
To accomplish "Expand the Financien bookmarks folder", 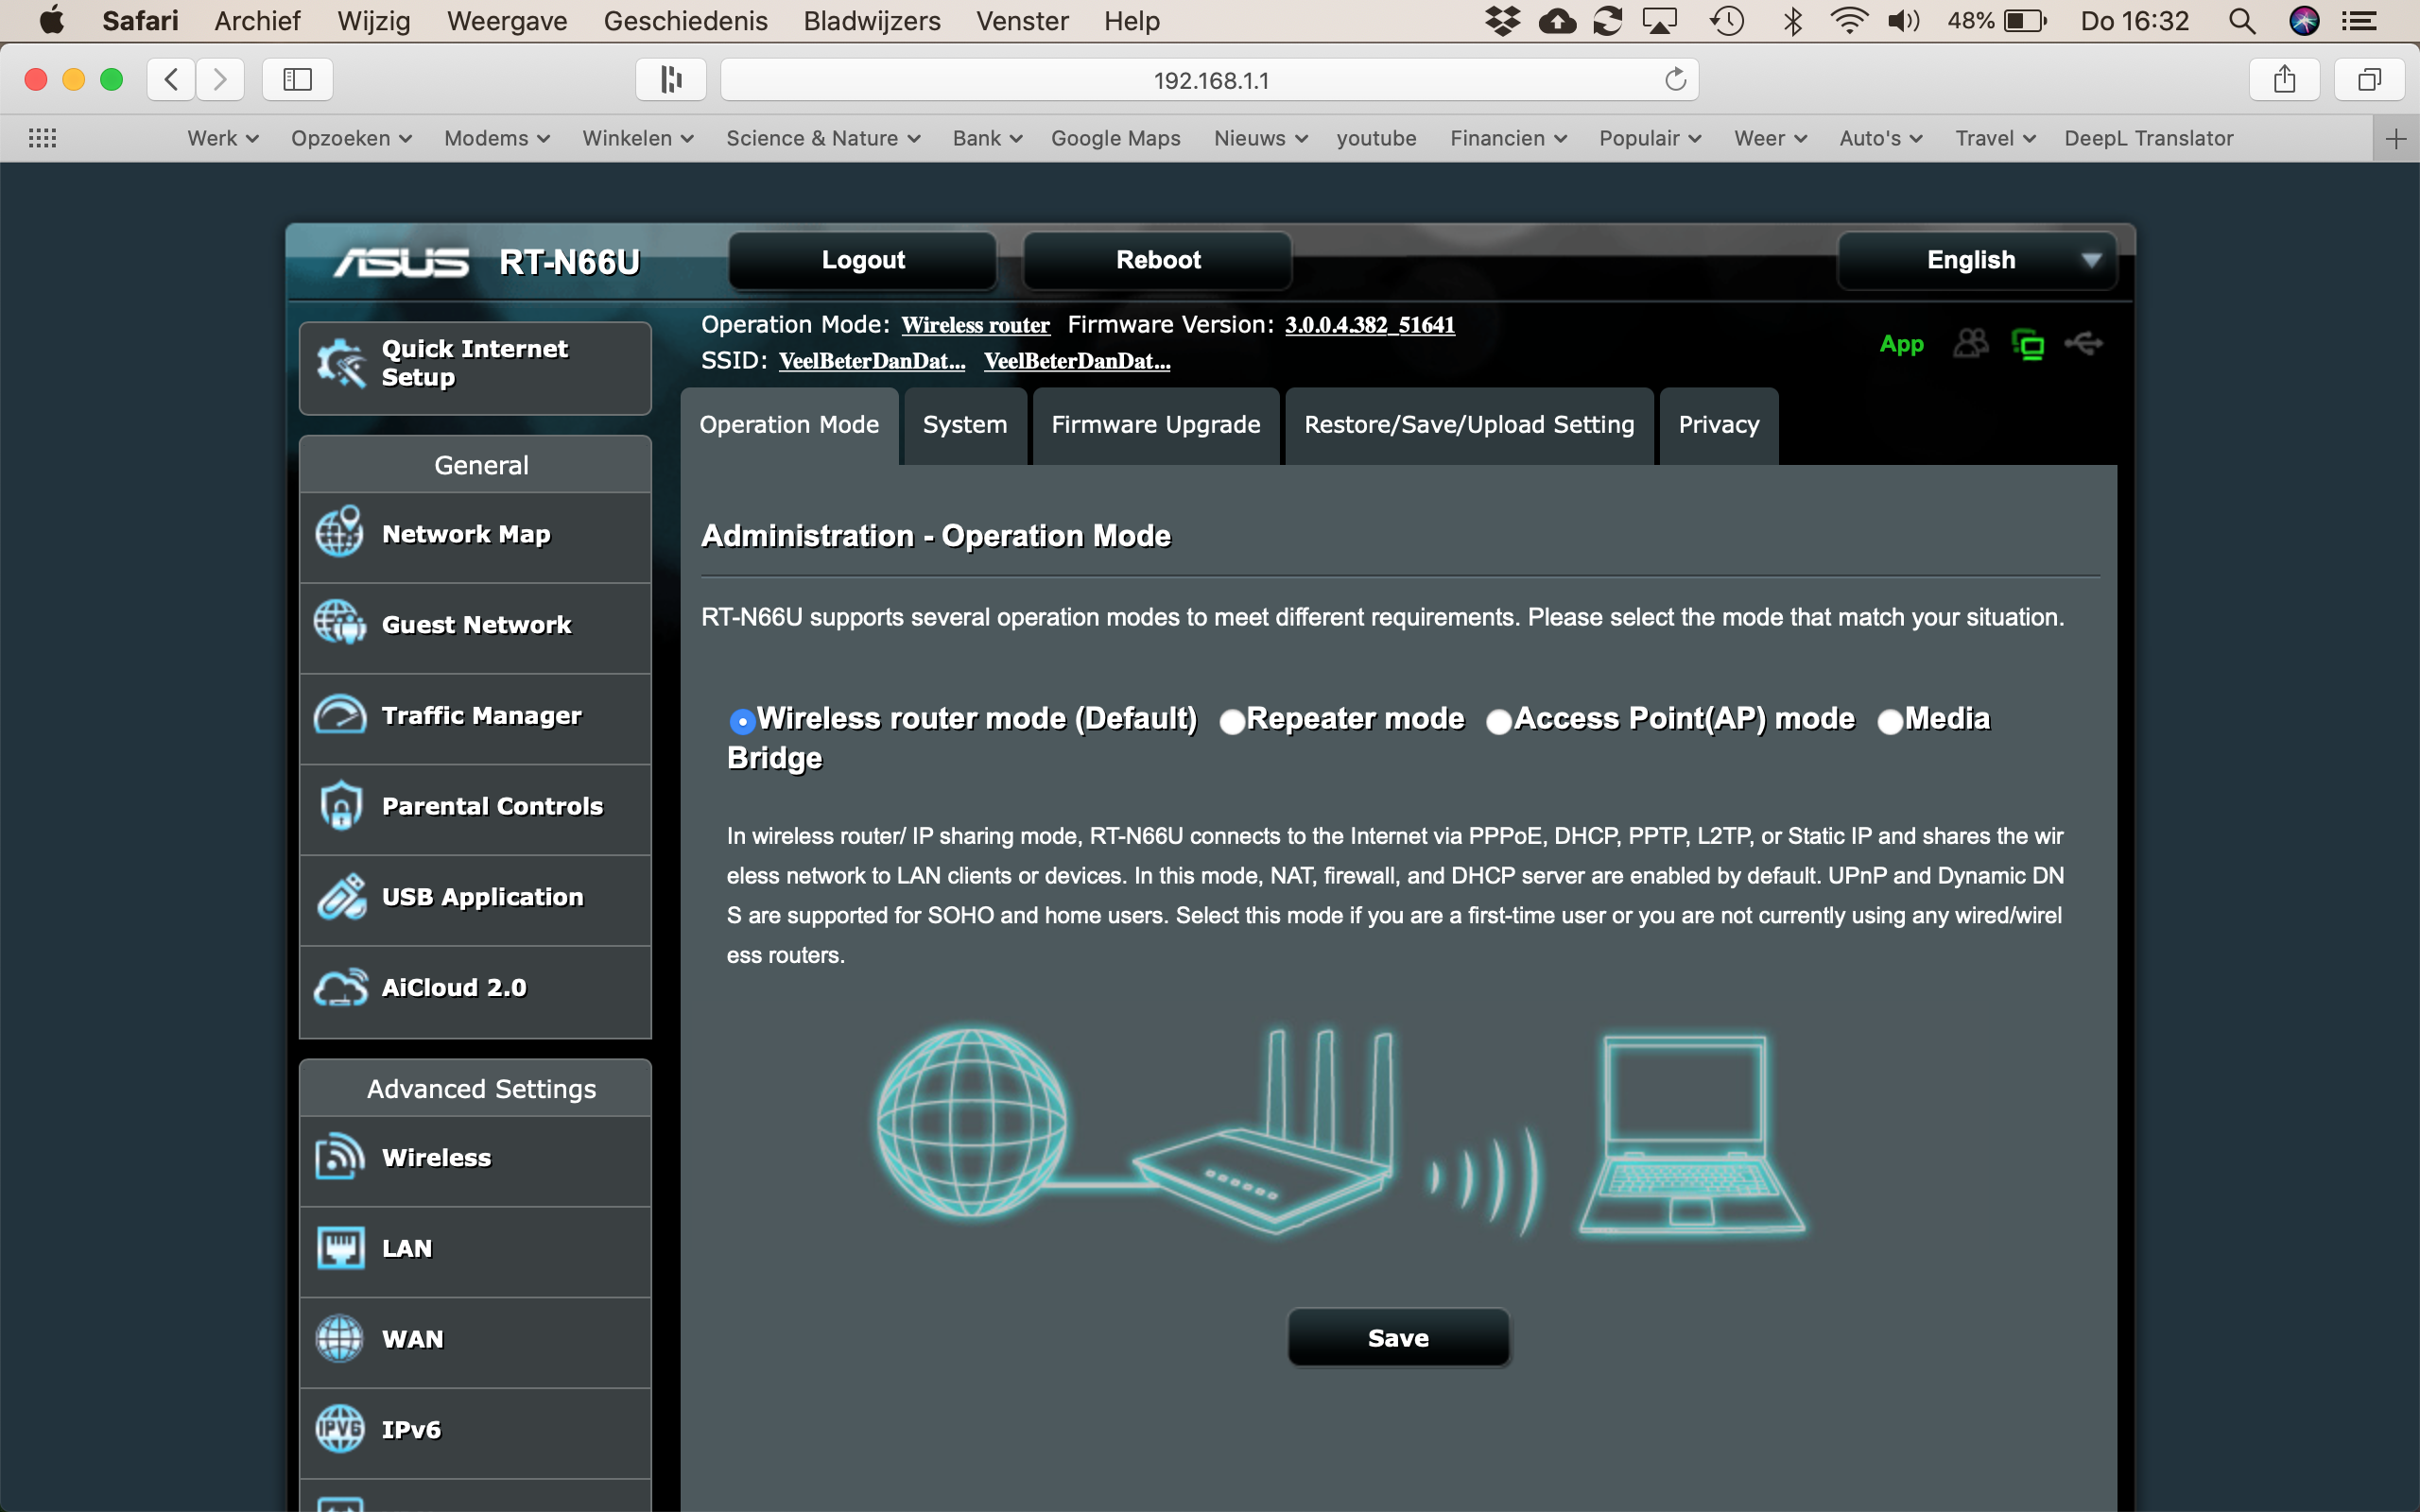I will [x=1508, y=138].
